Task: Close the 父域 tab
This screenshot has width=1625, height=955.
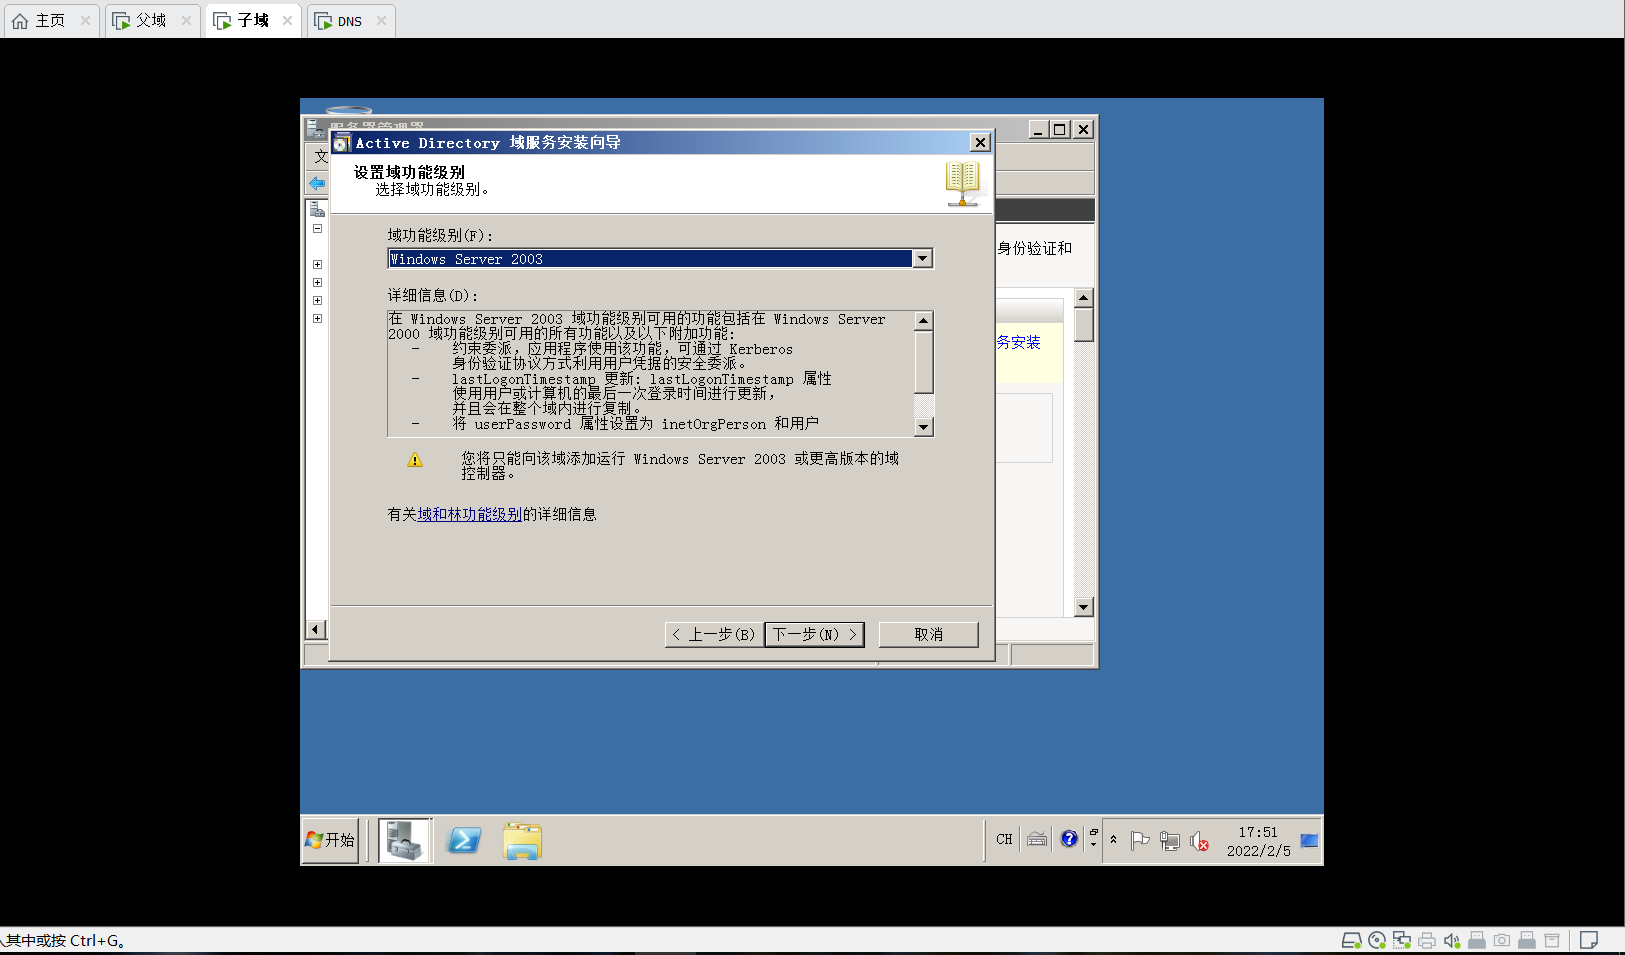Action: tap(186, 20)
